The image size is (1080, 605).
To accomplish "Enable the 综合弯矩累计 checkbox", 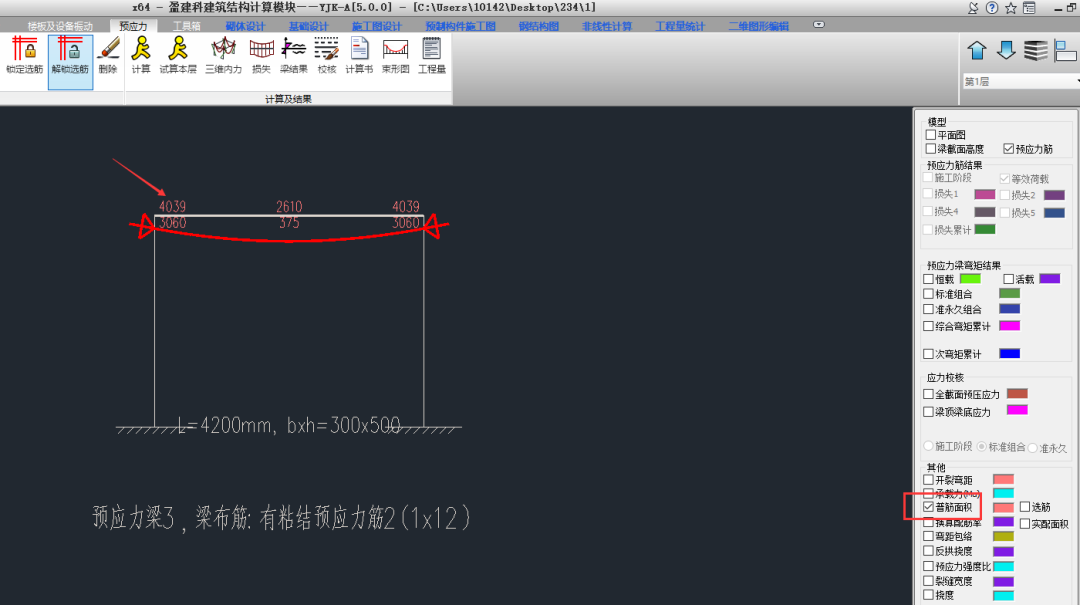I will click(x=928, y=326).
